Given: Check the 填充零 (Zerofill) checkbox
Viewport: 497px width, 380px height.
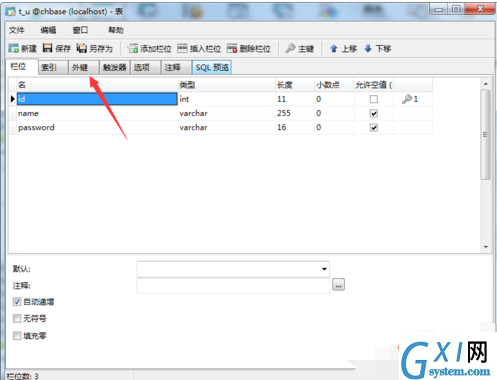Looking at the screenshot, I should click(x=17, y=336).
